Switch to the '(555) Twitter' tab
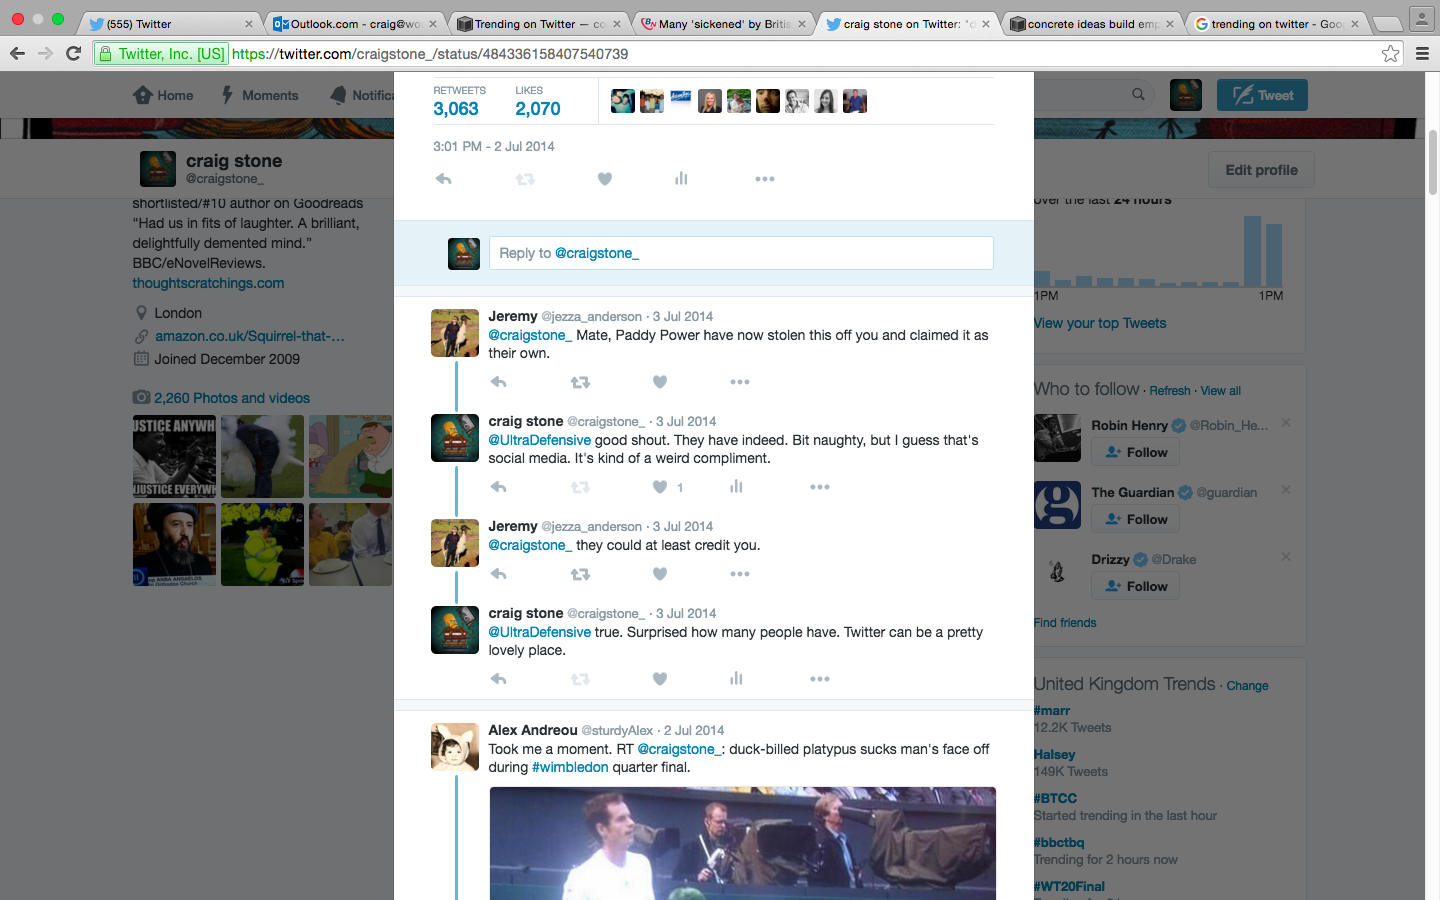 click(x=168, y=24)
